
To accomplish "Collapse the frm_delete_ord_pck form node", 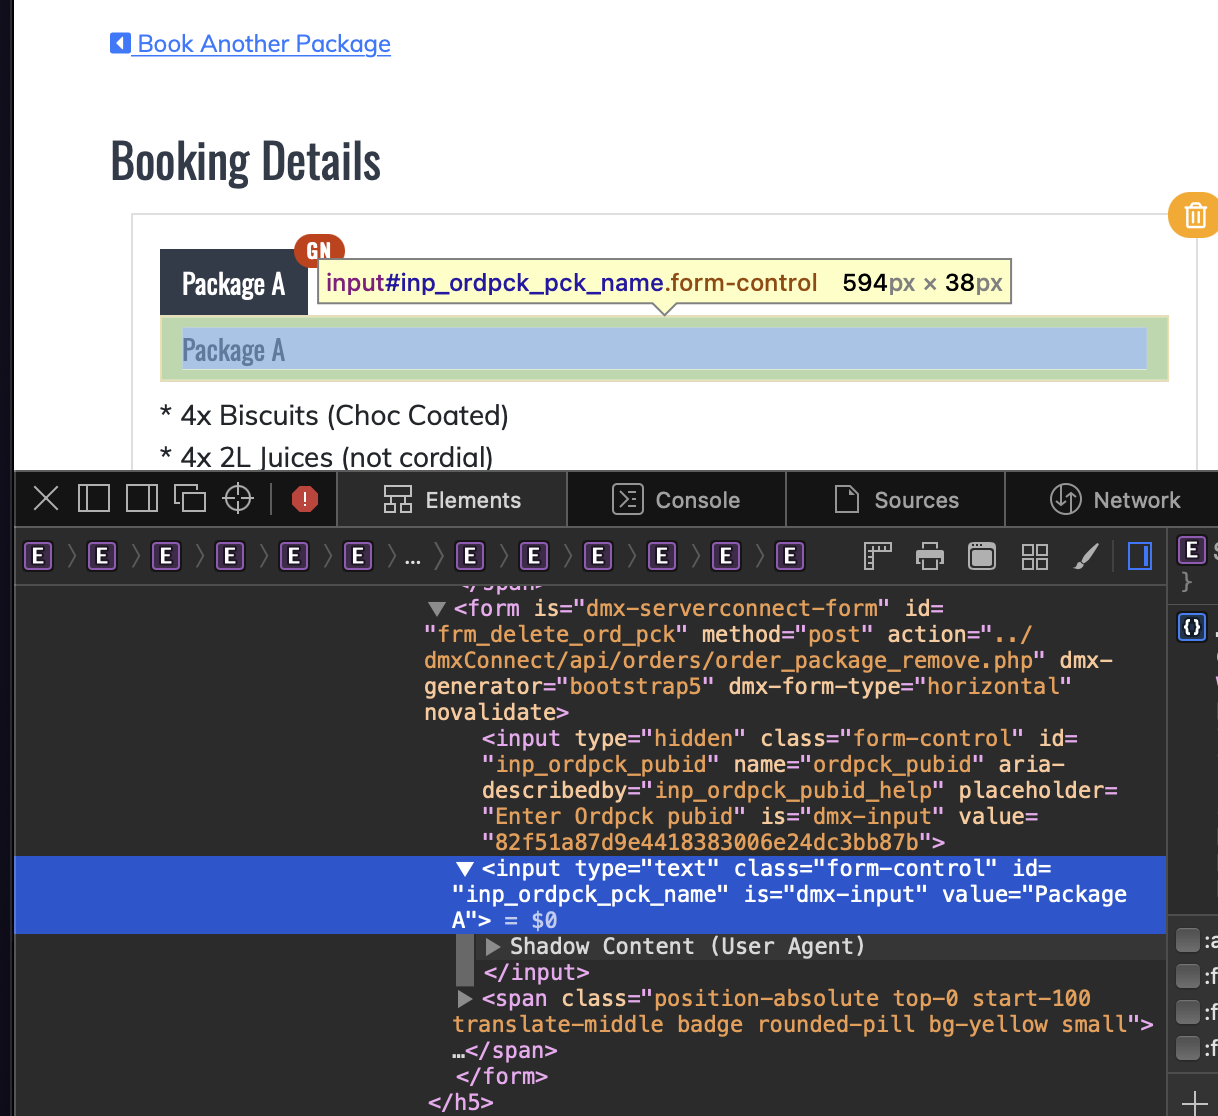I will tap(436, 609).
